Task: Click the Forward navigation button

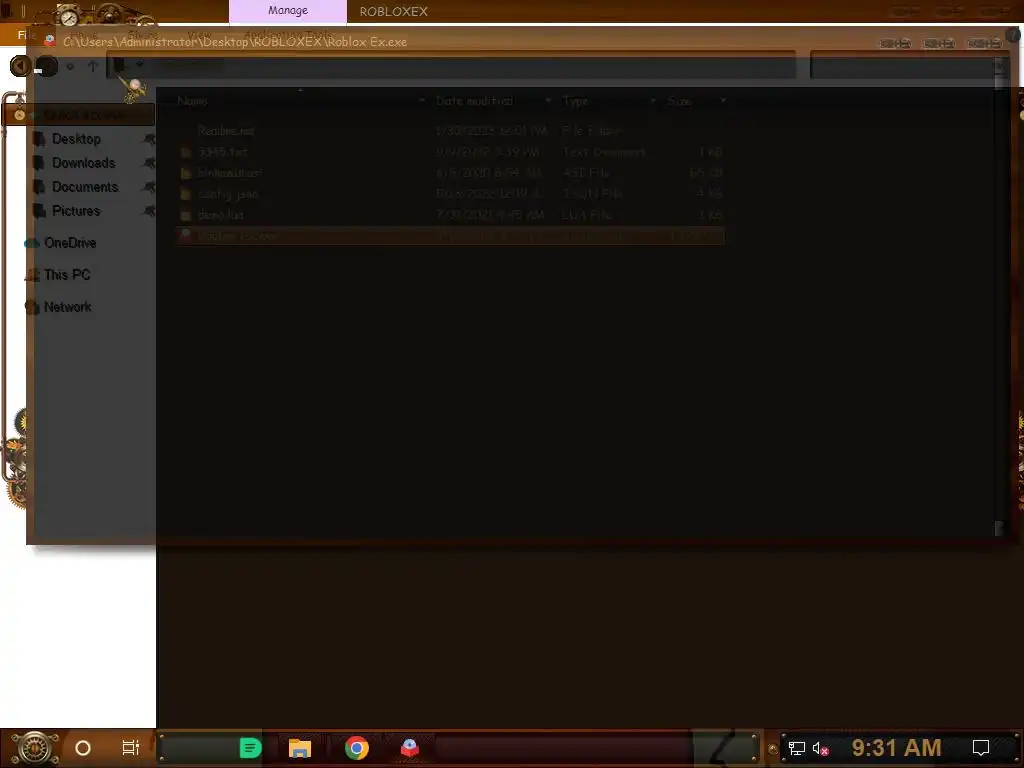Action: 46,66
